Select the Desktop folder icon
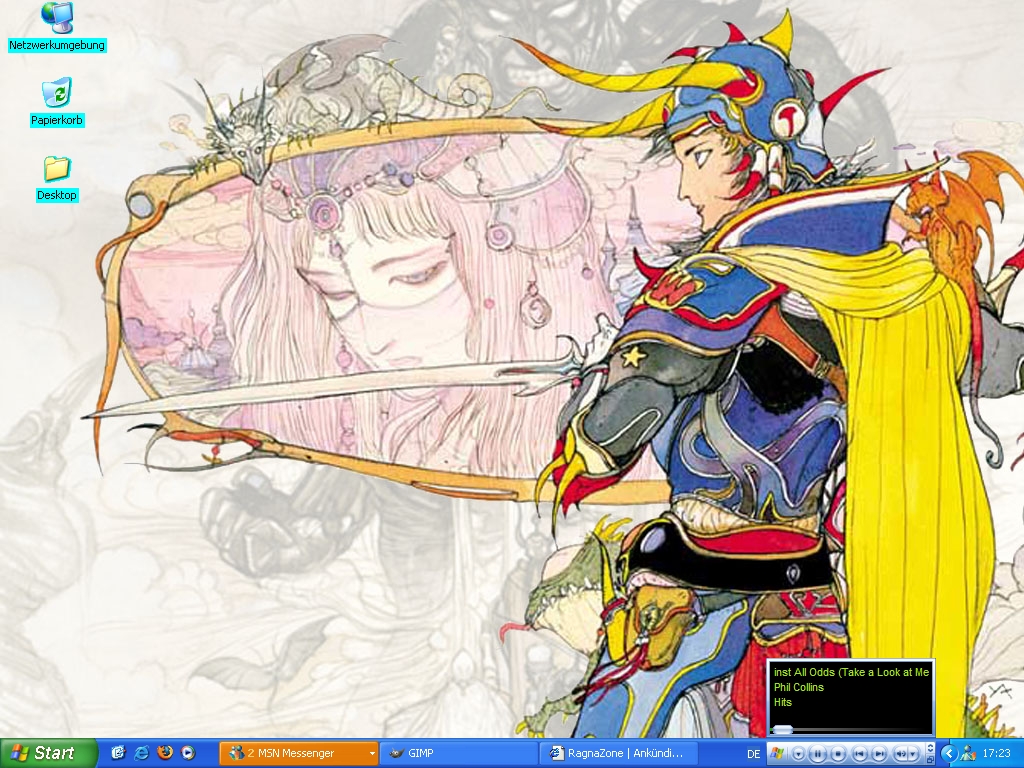 pos(56,168)
